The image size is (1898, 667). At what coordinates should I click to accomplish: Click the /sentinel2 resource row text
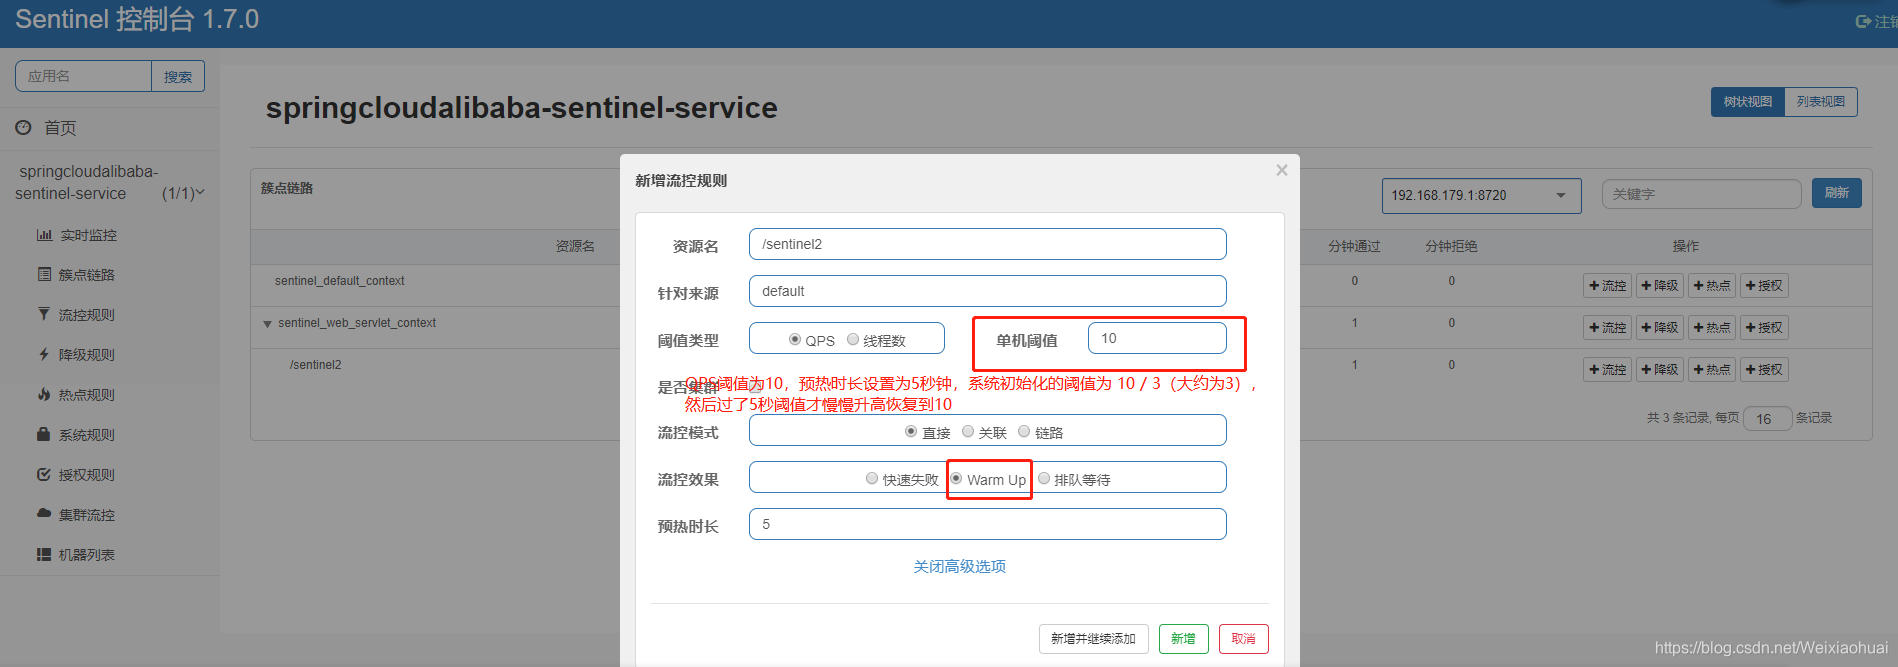pos(316,365)
